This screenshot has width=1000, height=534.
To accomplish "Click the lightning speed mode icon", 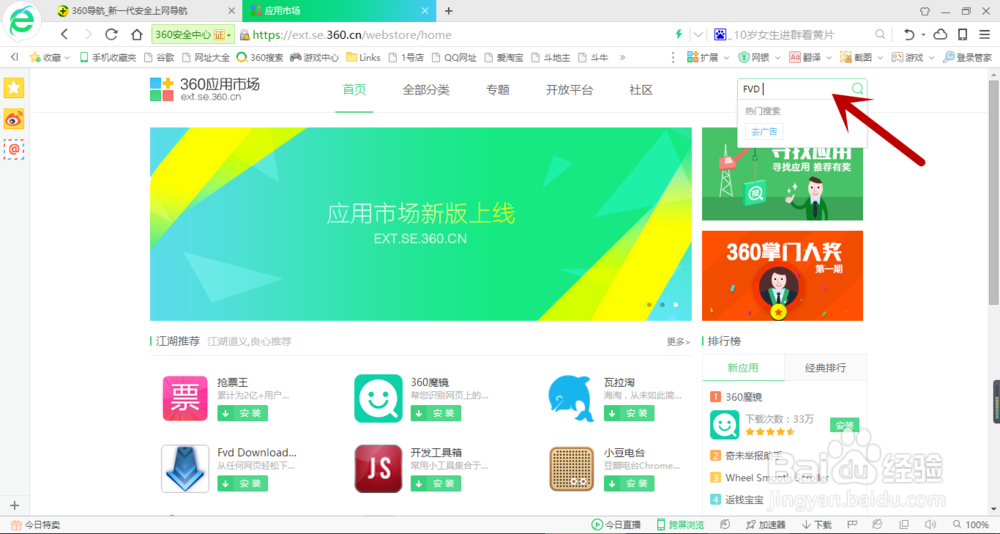I will (x=679, y=34).
